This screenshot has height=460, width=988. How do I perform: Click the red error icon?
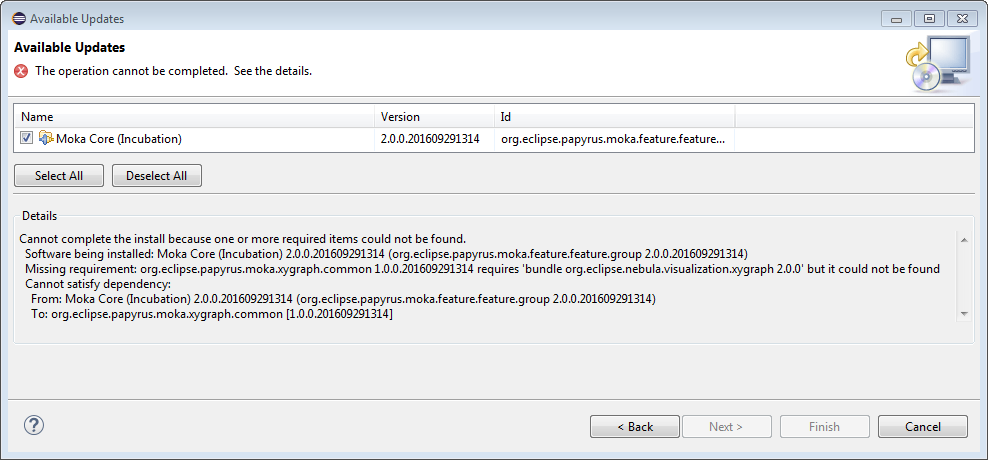(21, 71)
